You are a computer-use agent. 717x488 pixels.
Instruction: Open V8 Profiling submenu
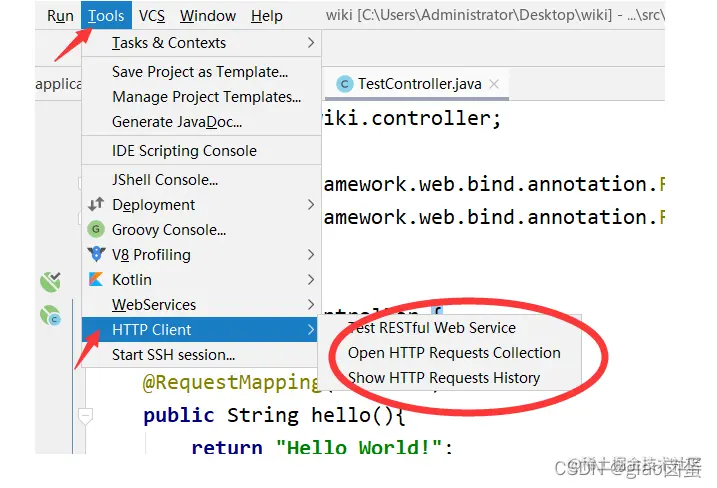point(201,255)
